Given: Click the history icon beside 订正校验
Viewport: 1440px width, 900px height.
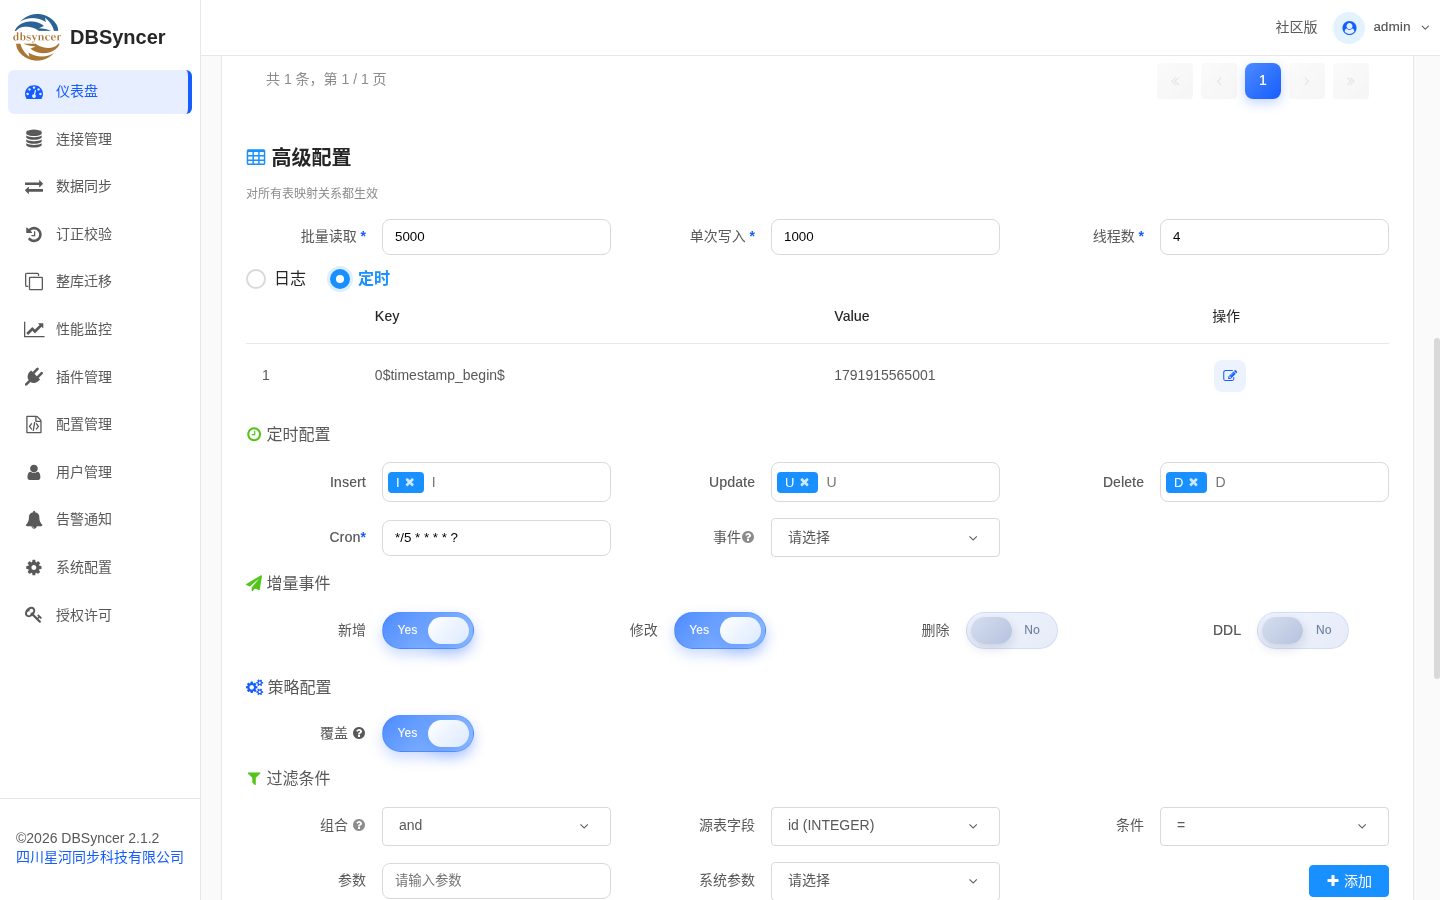Looking at the screenshot, I should (34, 234).
